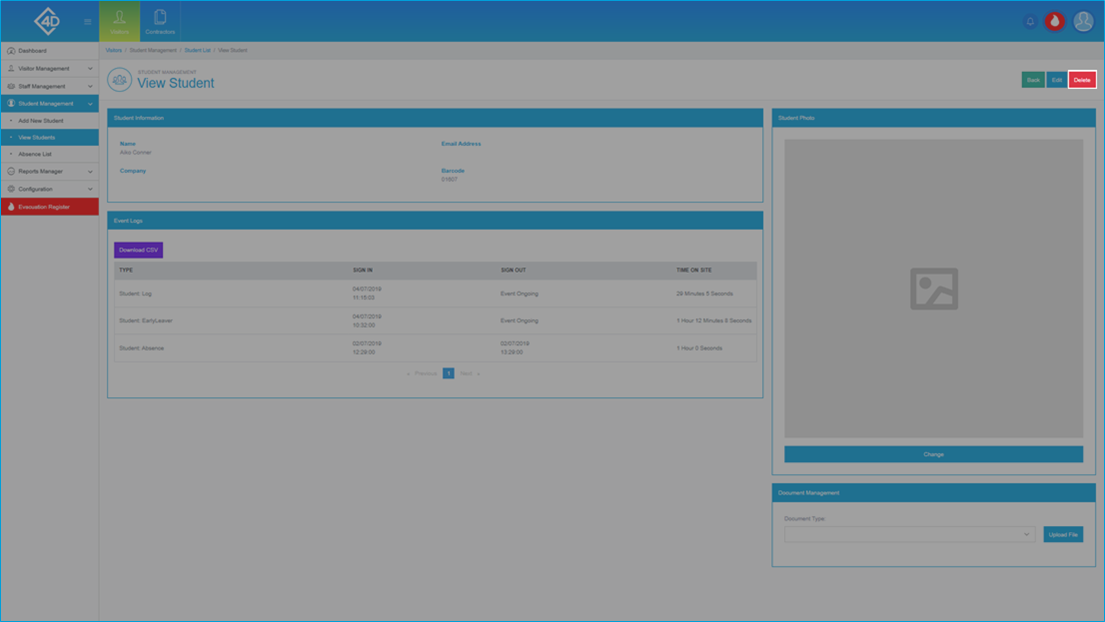Viewport: 1105px width, 622px height.
Task: Click the Delete button
Action: pos(1082,80)
